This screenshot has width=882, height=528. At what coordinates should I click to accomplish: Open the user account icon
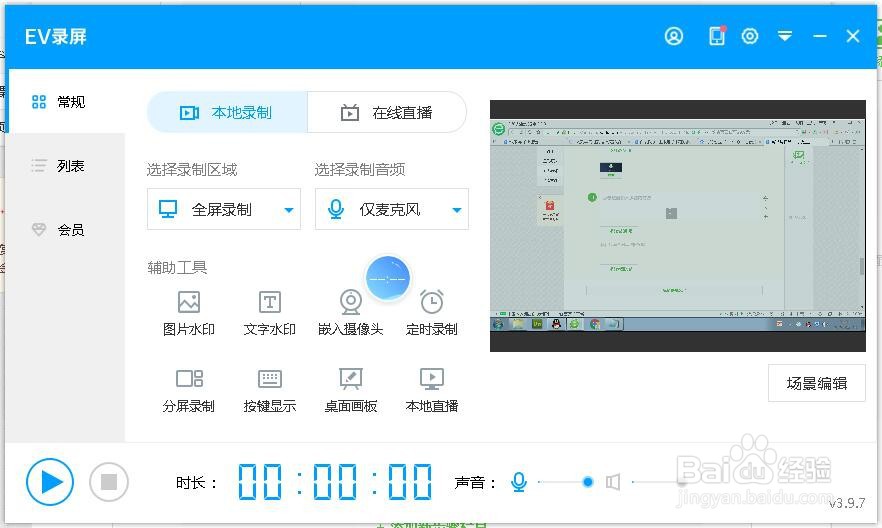coord(673,37)
